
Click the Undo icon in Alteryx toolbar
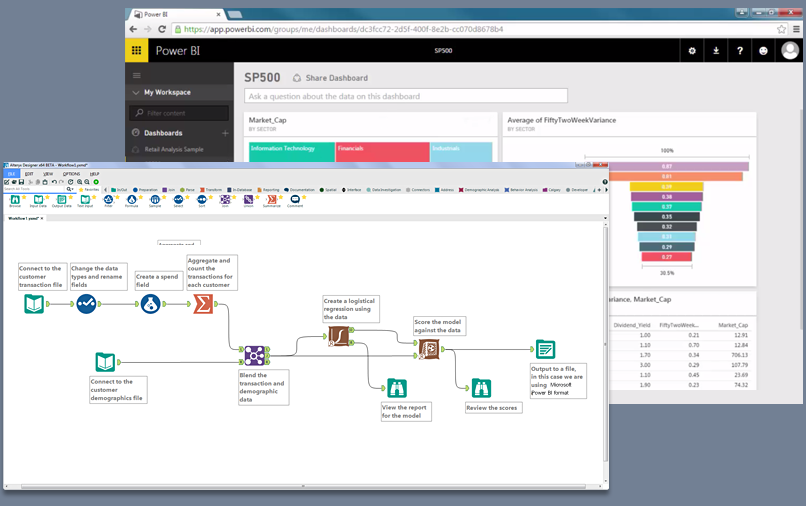coord(54,182)
